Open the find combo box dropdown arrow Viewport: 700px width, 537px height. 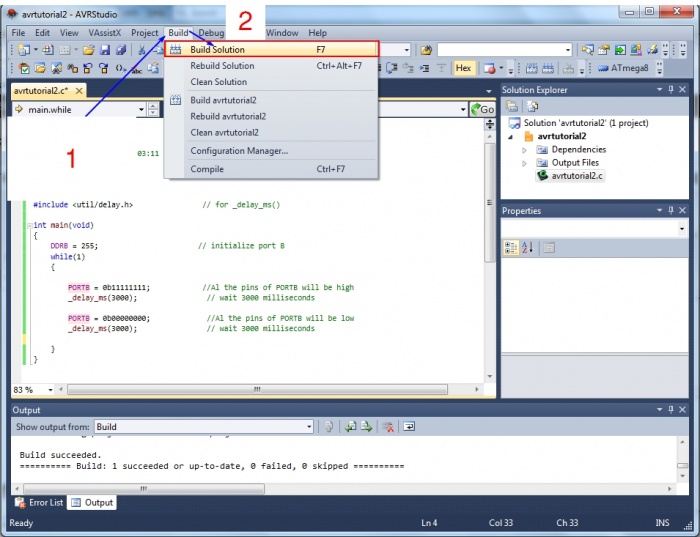coord(567,50)
